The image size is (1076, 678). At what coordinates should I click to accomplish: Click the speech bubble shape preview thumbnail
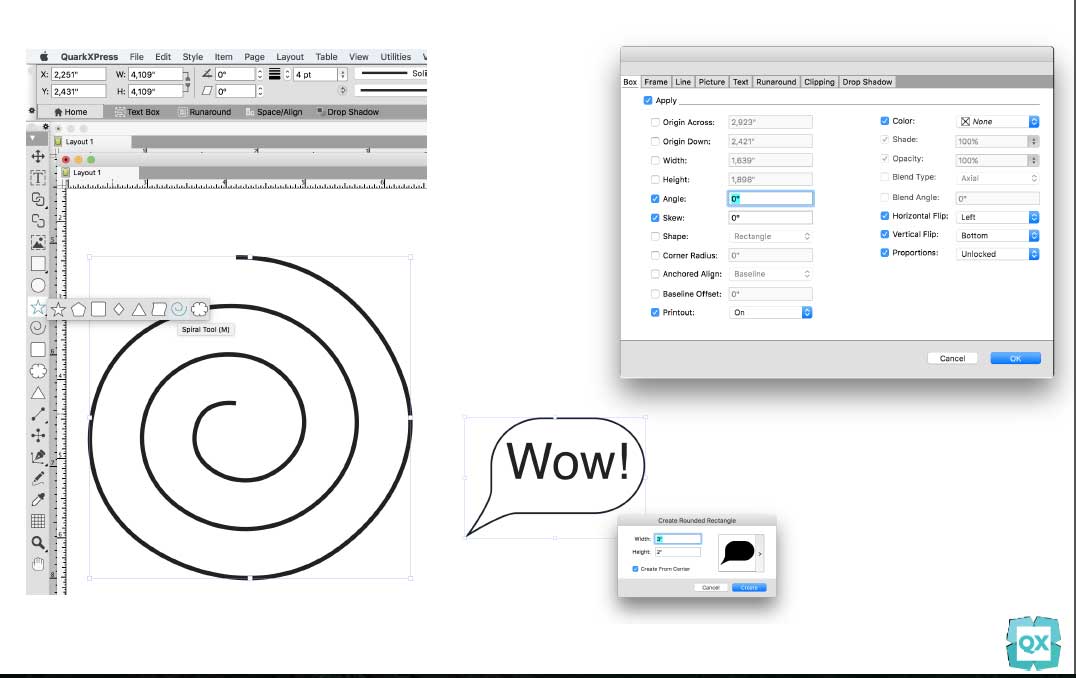737,552
